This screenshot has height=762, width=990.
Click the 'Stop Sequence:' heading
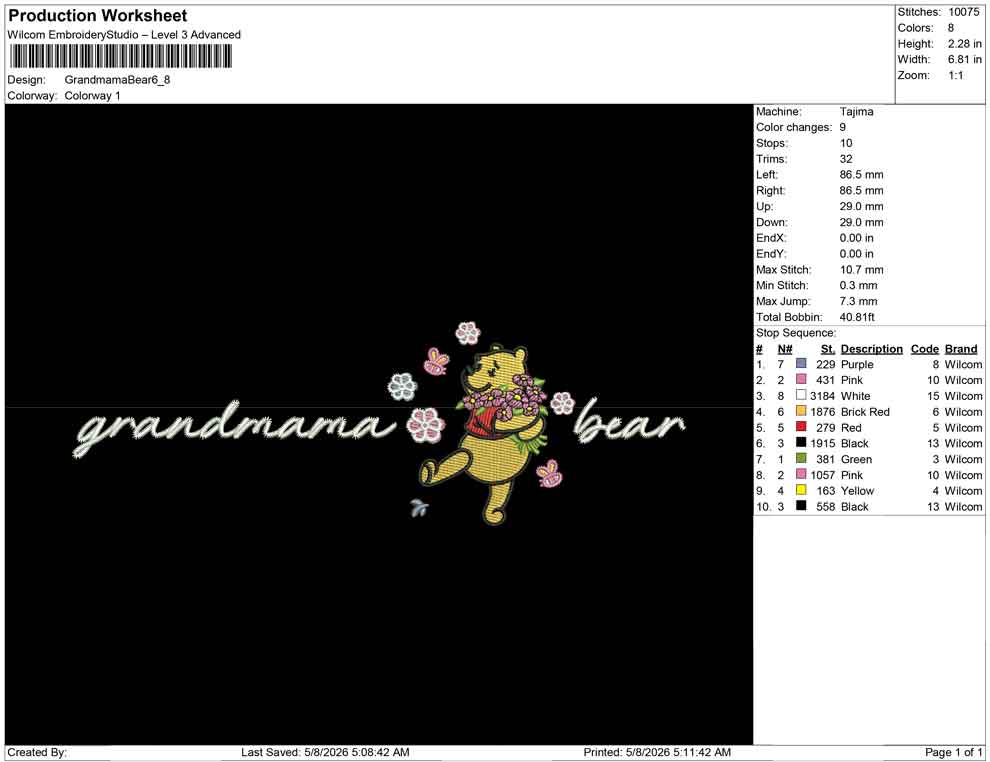(x=796, y=333)
